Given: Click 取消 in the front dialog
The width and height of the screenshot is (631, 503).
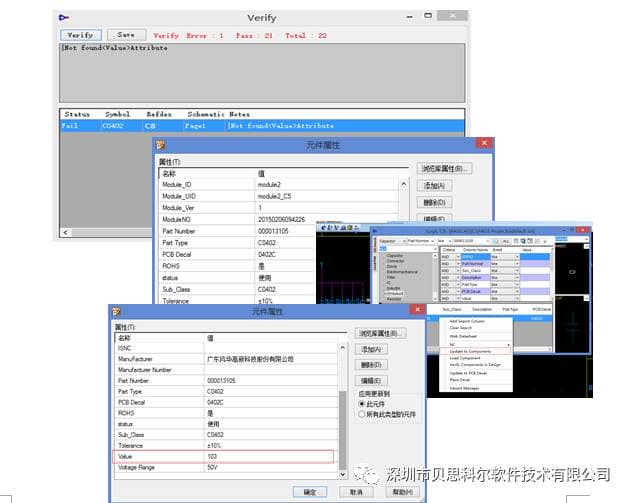Looking at the screenshot, I should pyautogui.click(x=356, y=492).
